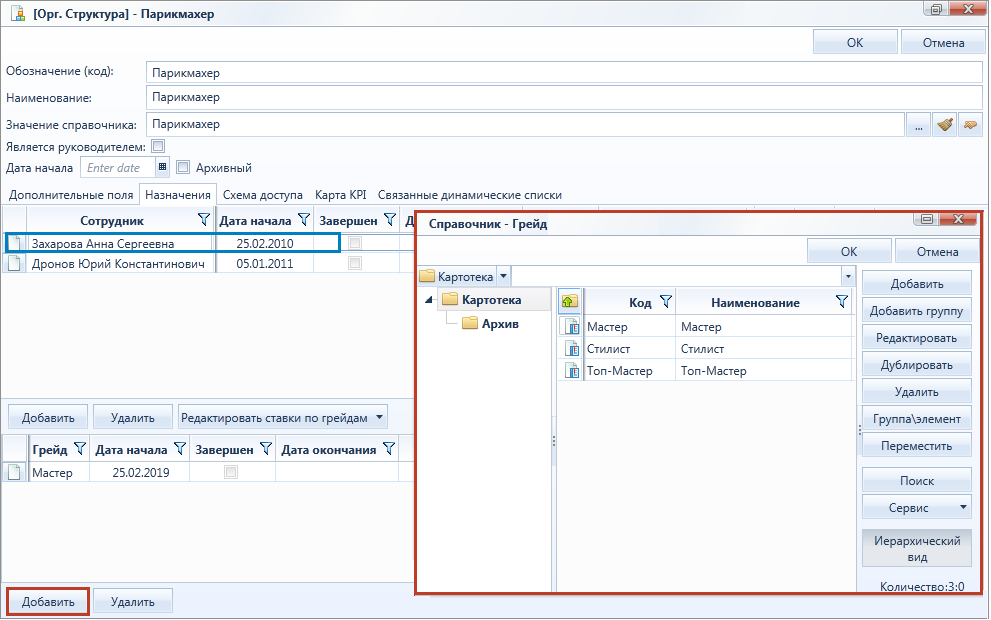Click OK in the Парикмахер window
The width and height of the screenshot is (991, 620).
(854, 42)
